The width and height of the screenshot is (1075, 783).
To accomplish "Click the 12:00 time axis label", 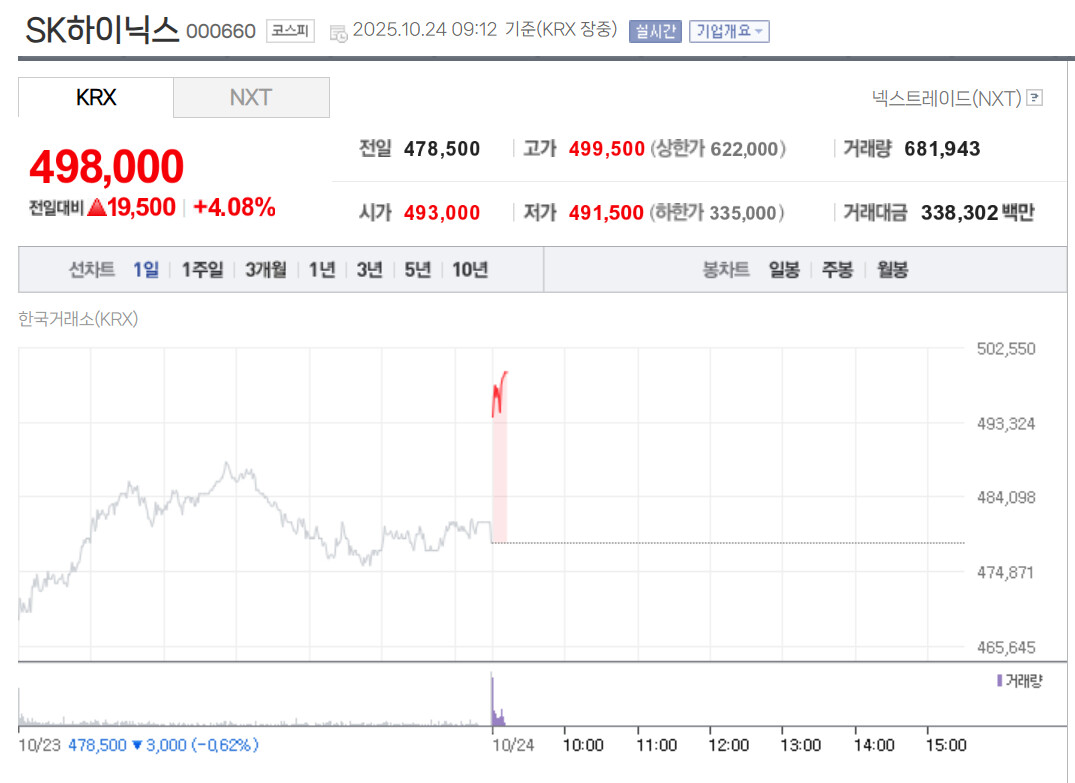I will tap(728, 745).
